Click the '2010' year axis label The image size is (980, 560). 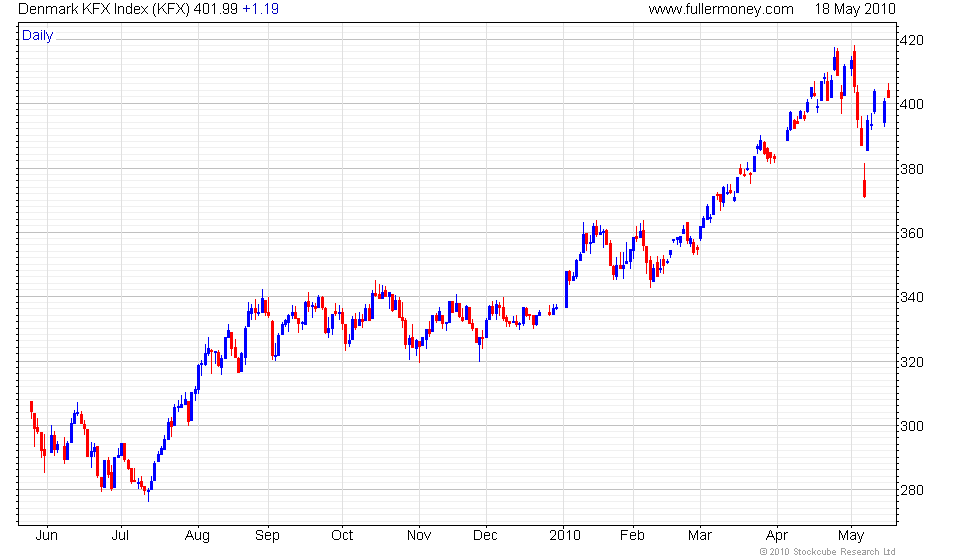pos(565,536)
